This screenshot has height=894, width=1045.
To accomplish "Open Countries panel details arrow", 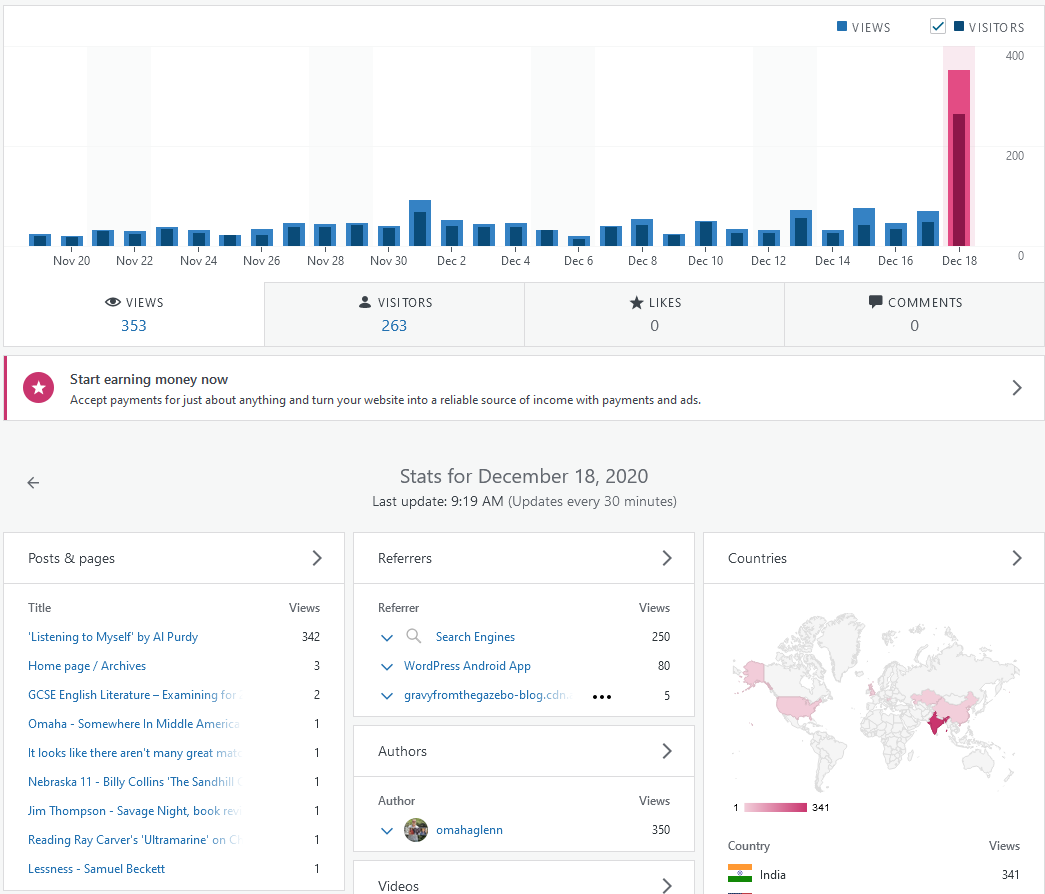I will (x=1016, y=558).
